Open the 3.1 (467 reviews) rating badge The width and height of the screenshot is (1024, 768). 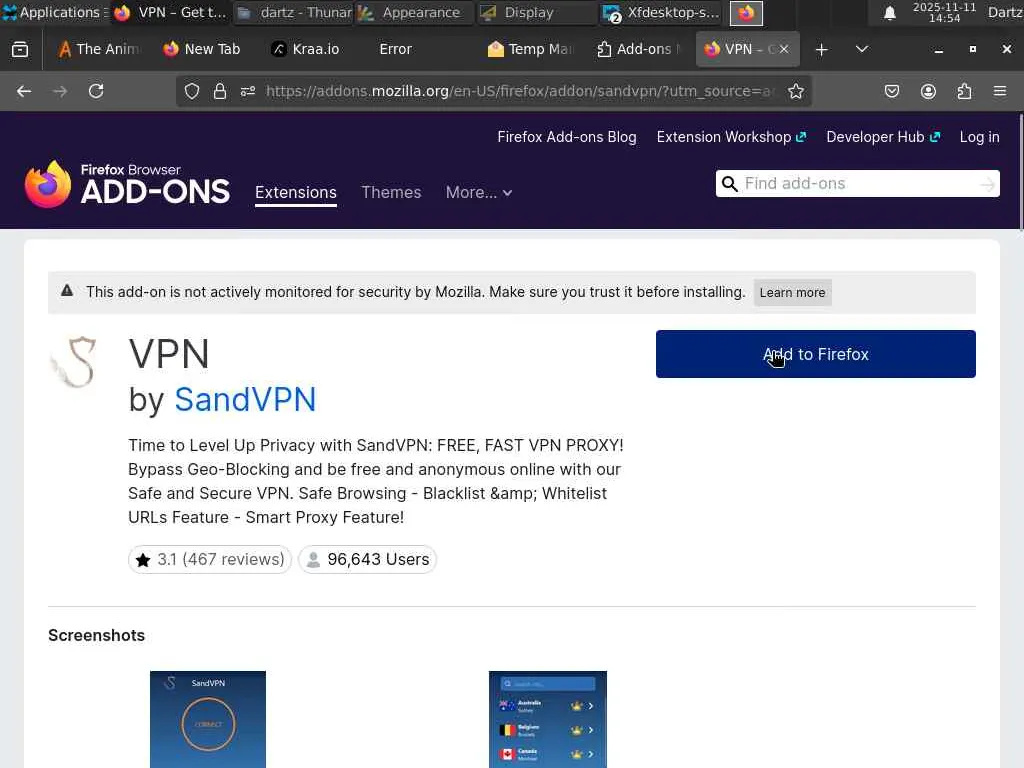[x=210, y=560]
